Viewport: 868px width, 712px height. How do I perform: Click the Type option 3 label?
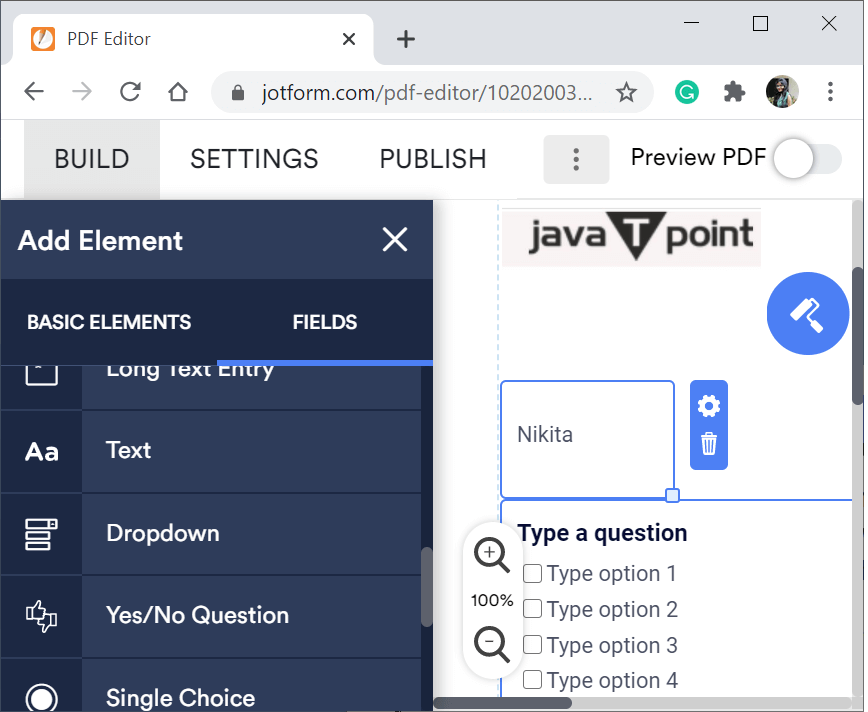point(612,646)
